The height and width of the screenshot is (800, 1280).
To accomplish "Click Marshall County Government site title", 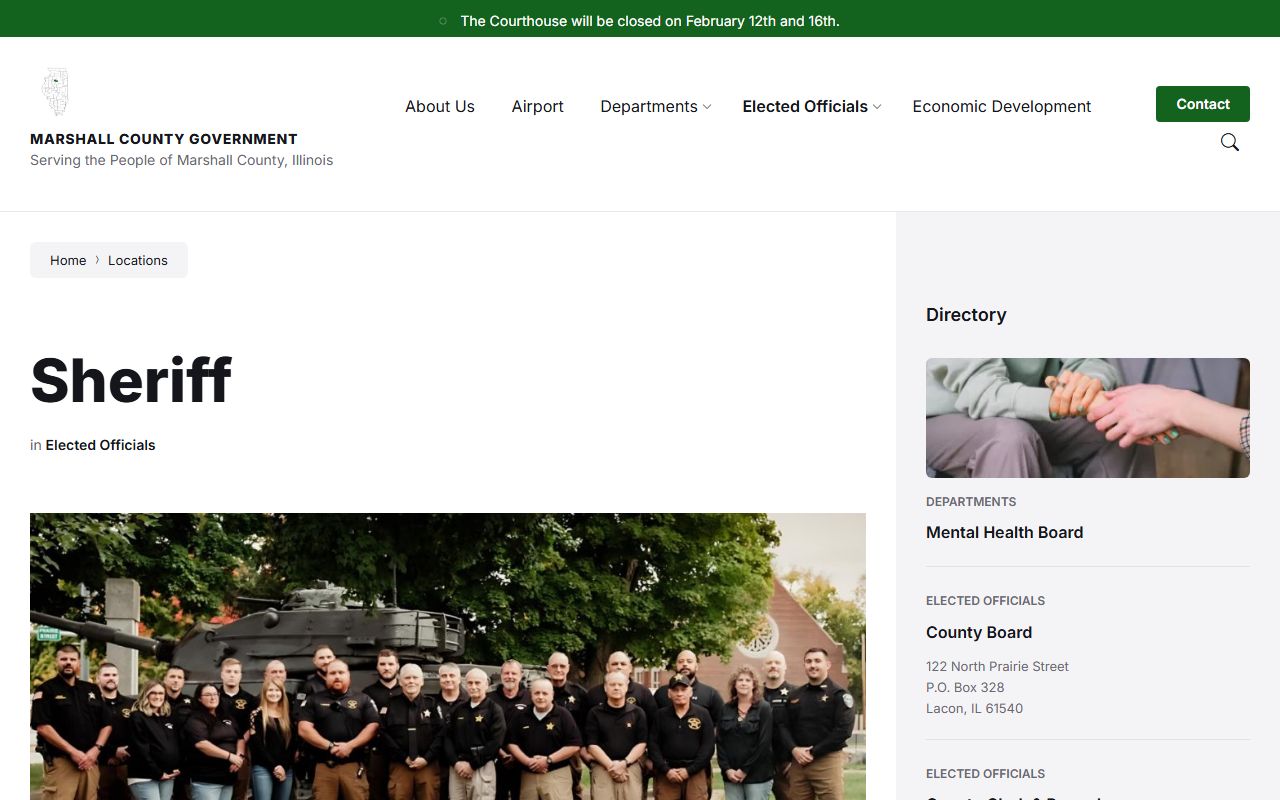I will pos(164,139).
